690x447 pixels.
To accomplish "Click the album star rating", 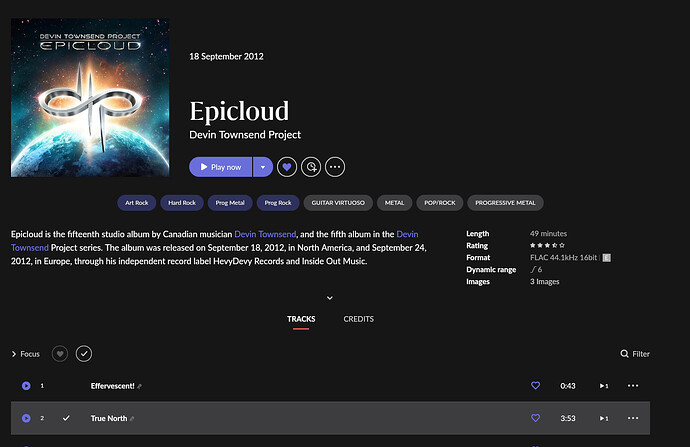I will 547,245.
